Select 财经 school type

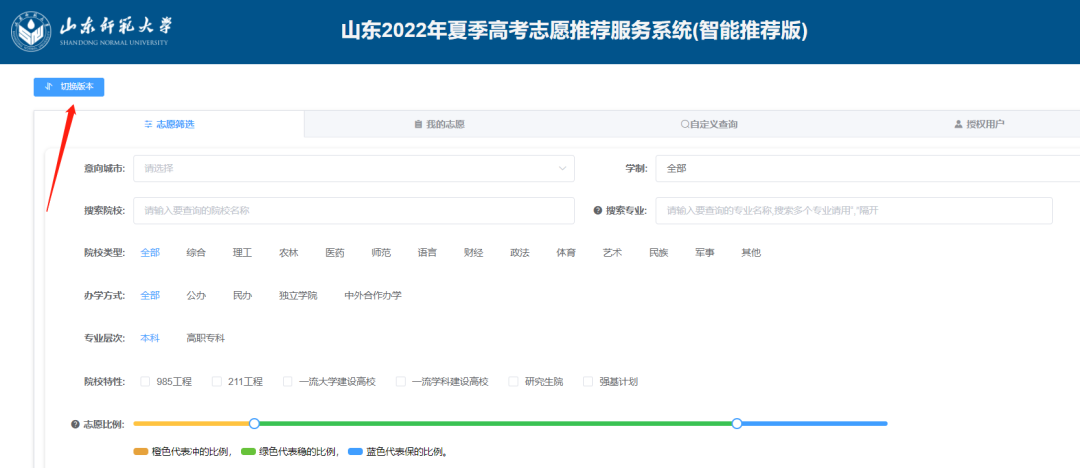(x=473, y=253)
